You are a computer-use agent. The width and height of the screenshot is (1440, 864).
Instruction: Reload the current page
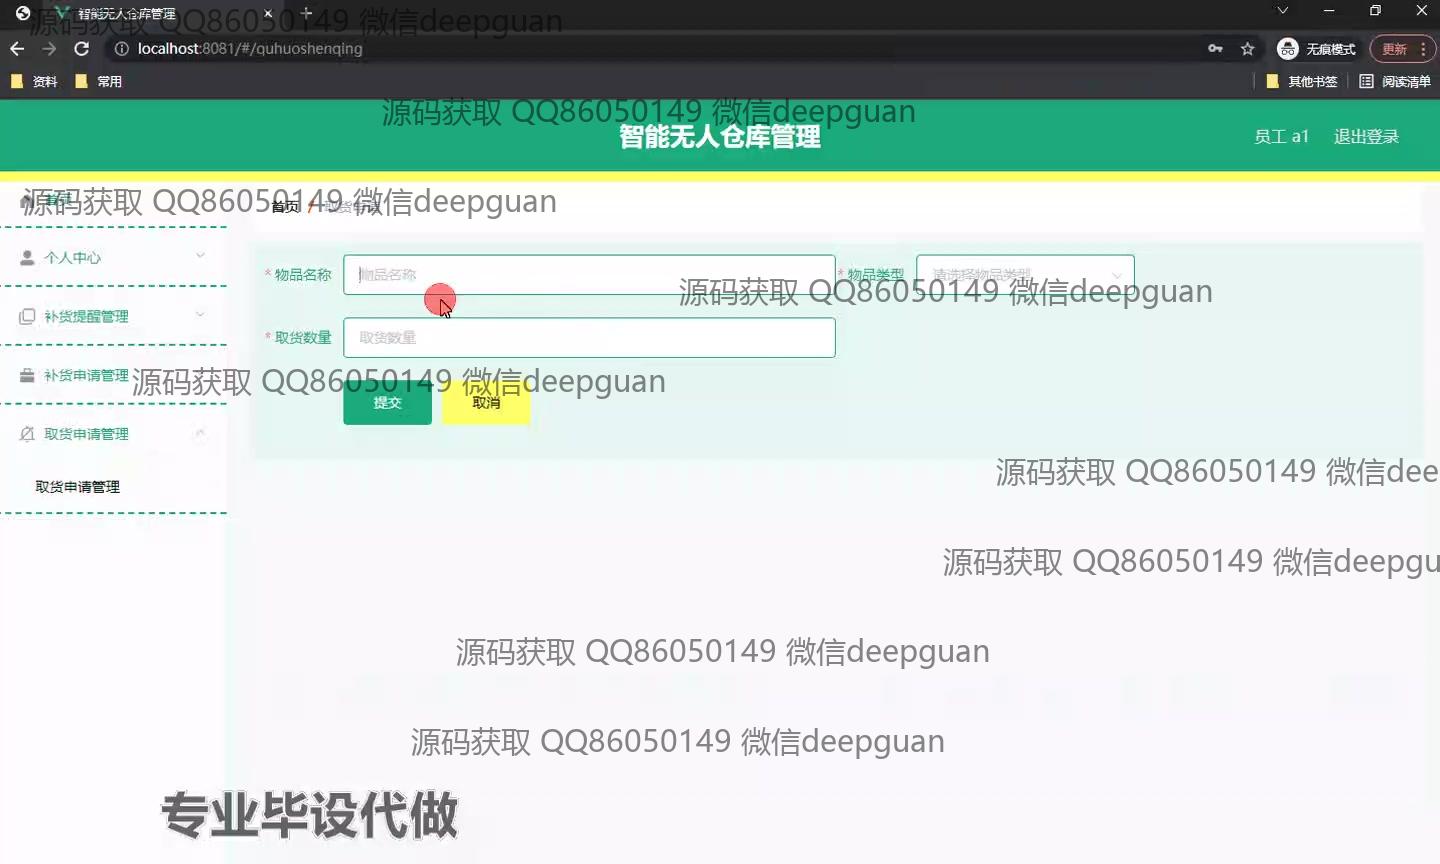82,49
